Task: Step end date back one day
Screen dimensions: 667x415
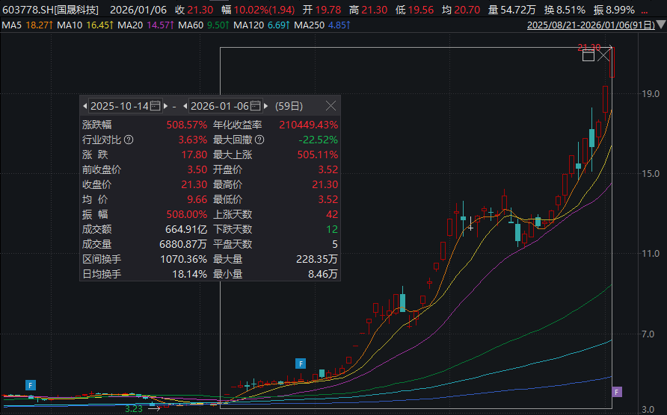Action: pyautogui.click(x=183, y=105)
